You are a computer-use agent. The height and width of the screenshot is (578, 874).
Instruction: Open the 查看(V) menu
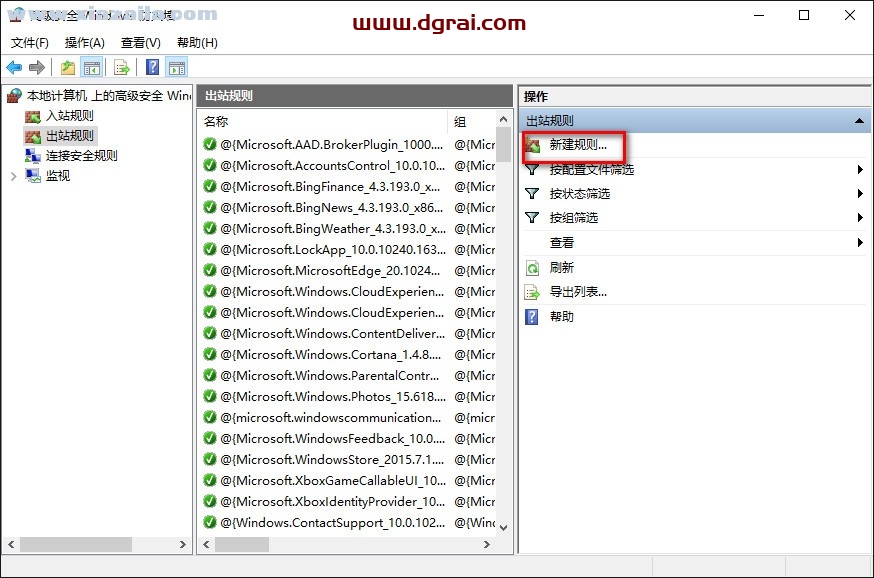point(140,42)
